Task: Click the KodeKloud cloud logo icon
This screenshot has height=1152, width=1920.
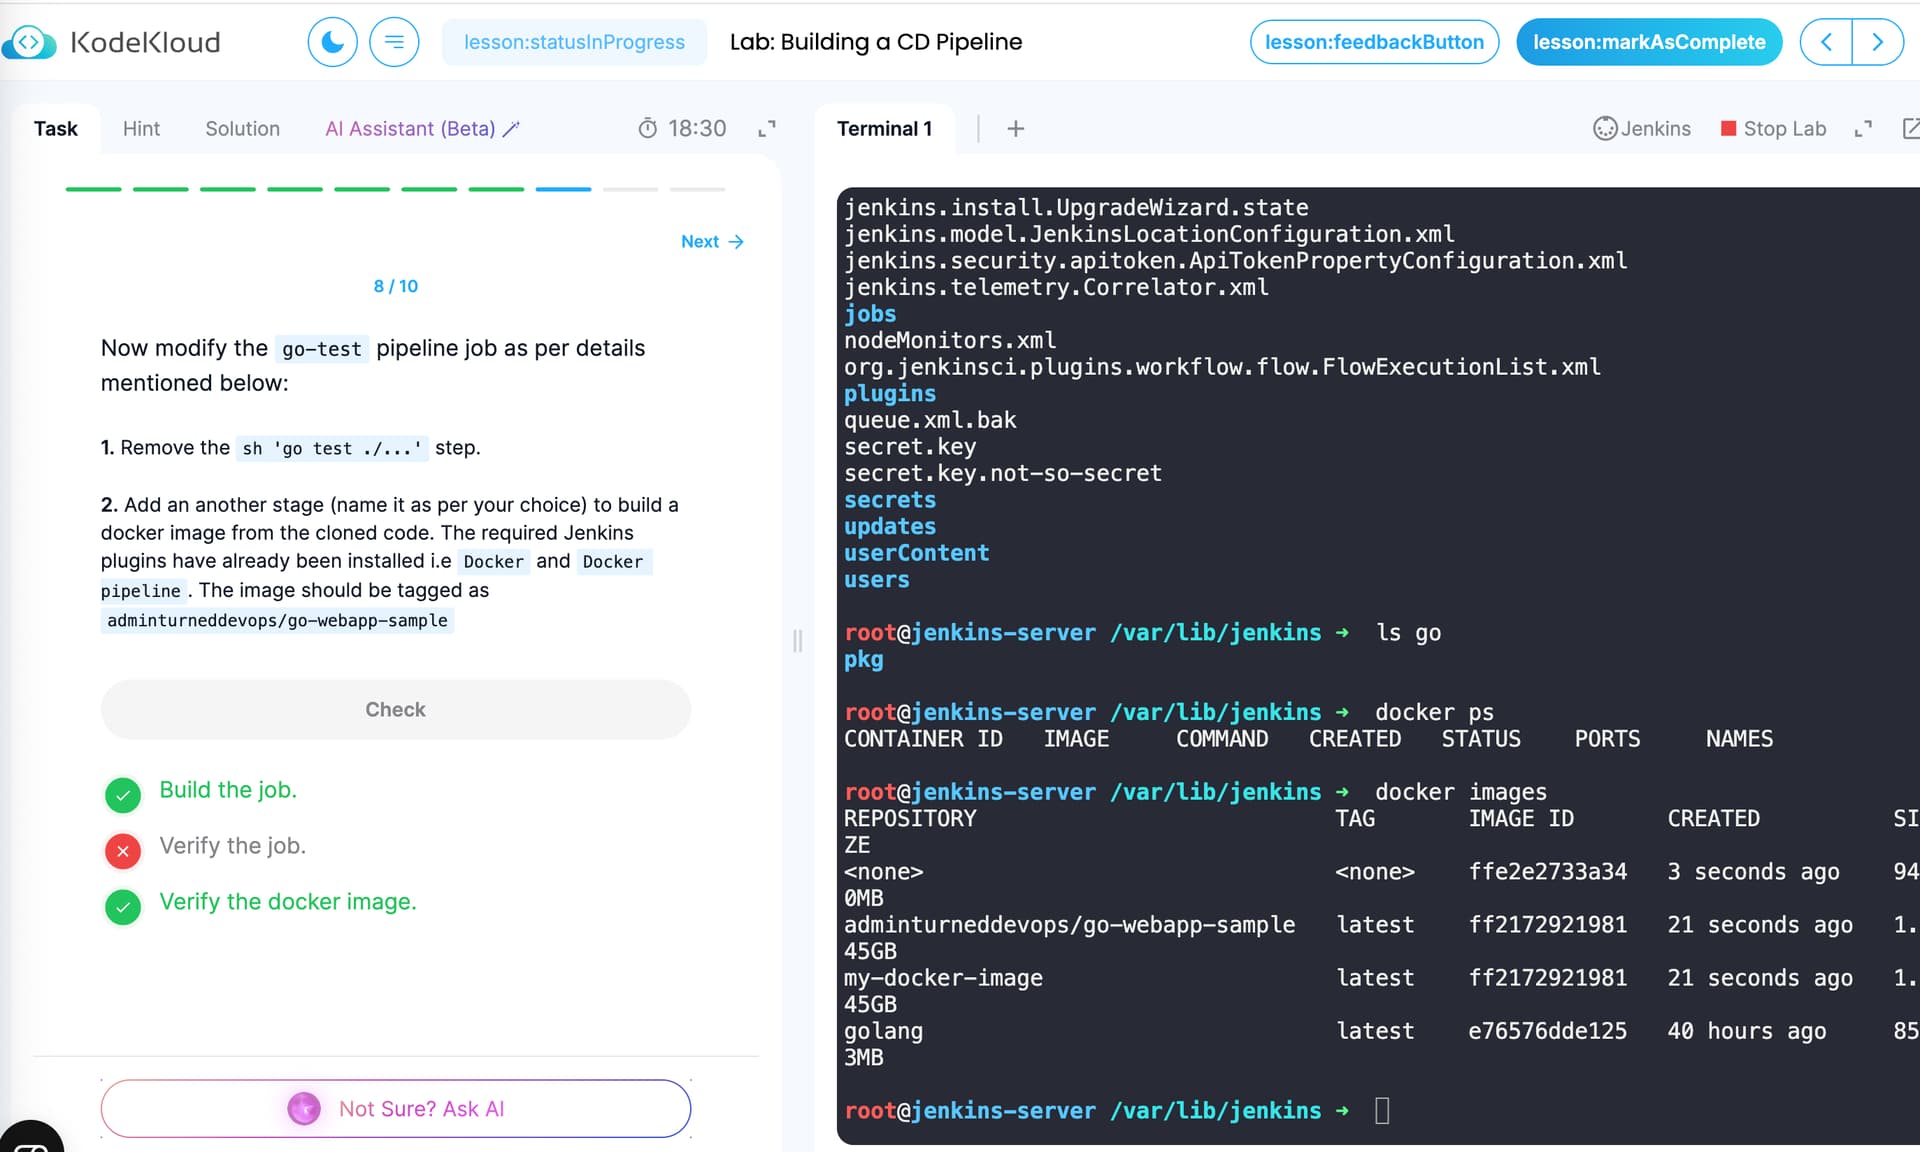Action: click(29, 42)
